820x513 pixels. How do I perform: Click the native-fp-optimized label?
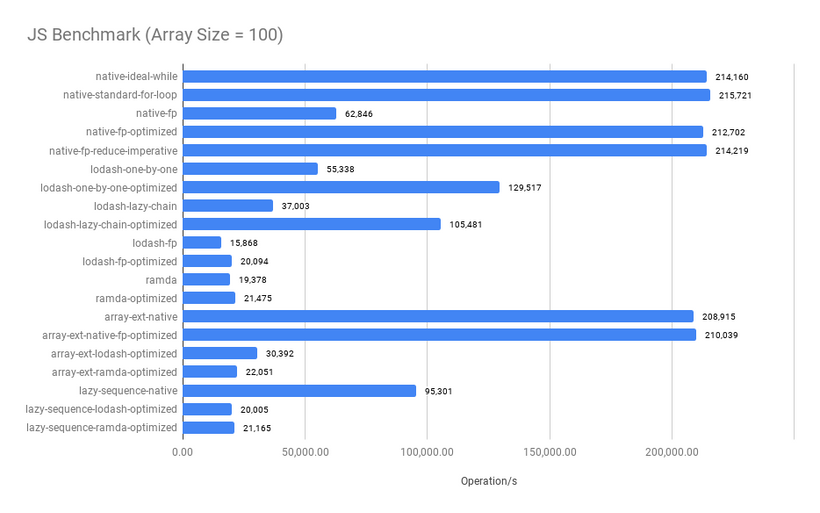(x=131, y=132)
